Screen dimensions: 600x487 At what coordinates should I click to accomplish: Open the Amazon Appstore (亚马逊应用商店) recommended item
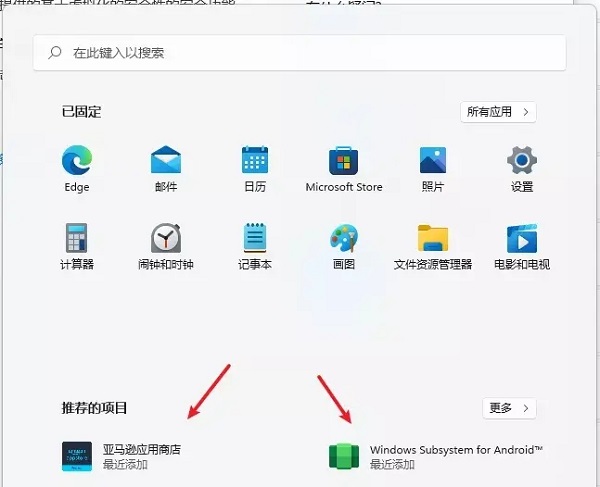point(122,456)
